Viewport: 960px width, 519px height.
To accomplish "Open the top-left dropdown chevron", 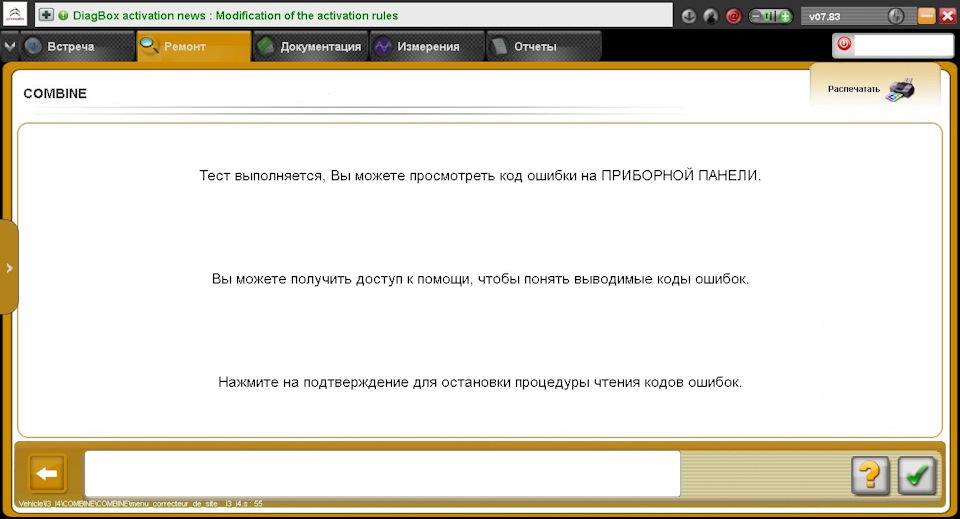I will tap(9, 46).
